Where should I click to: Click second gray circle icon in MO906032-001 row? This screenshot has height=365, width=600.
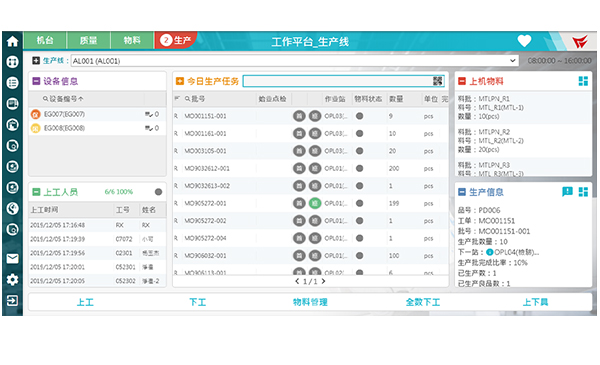(315, 256)
